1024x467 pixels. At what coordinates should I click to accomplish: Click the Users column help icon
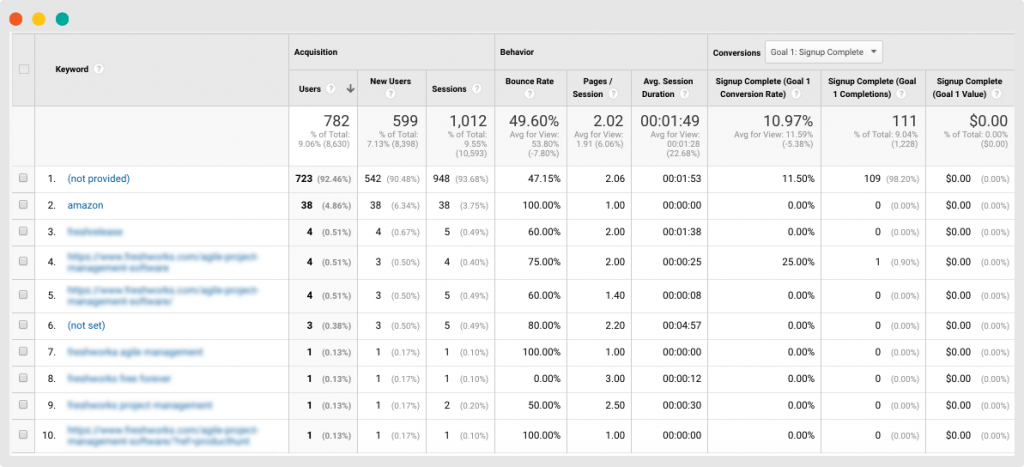click(x=330, y=89)
